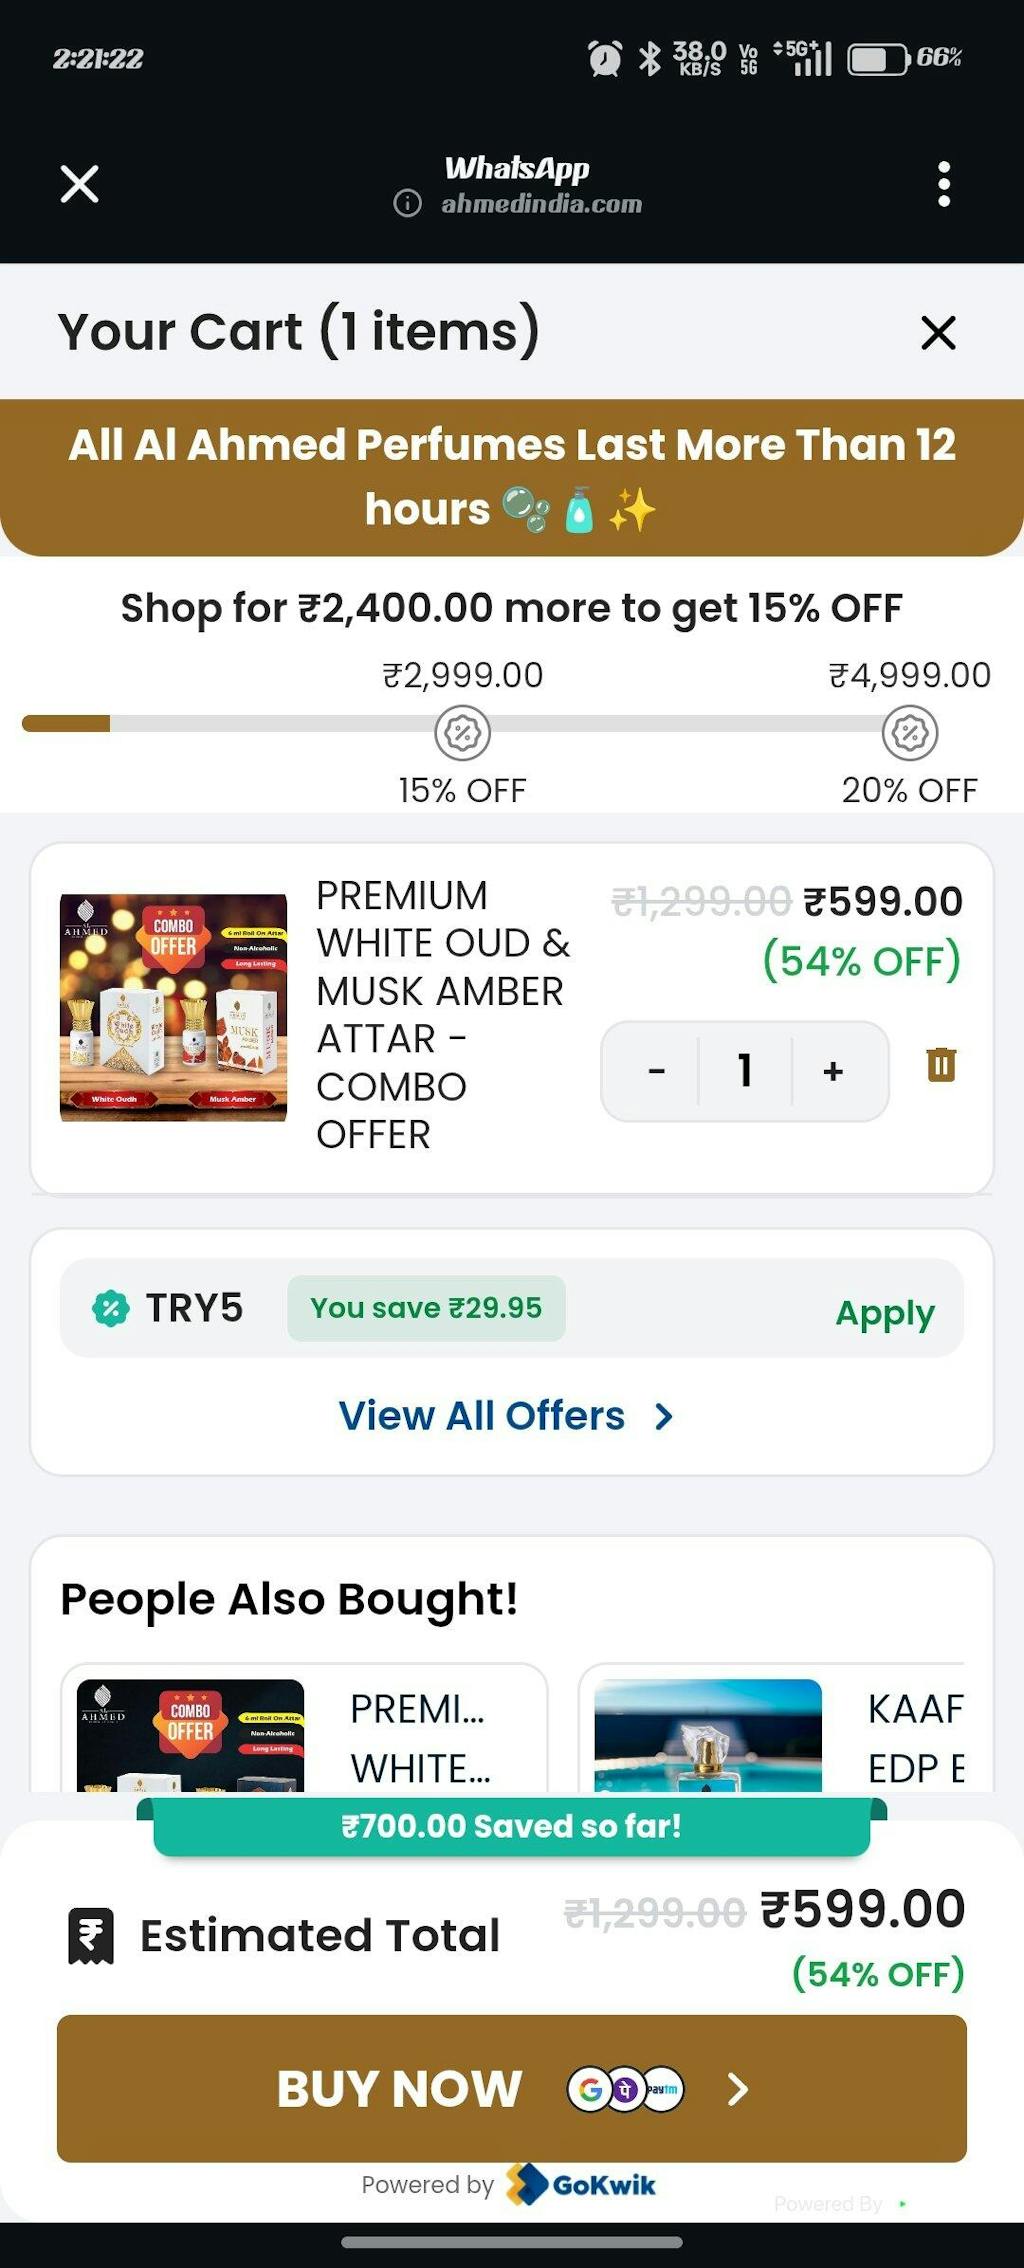Open the KAAF EDP recommended product
The height and width of the screenshot is (2268, 1024).
point(770,1732)
